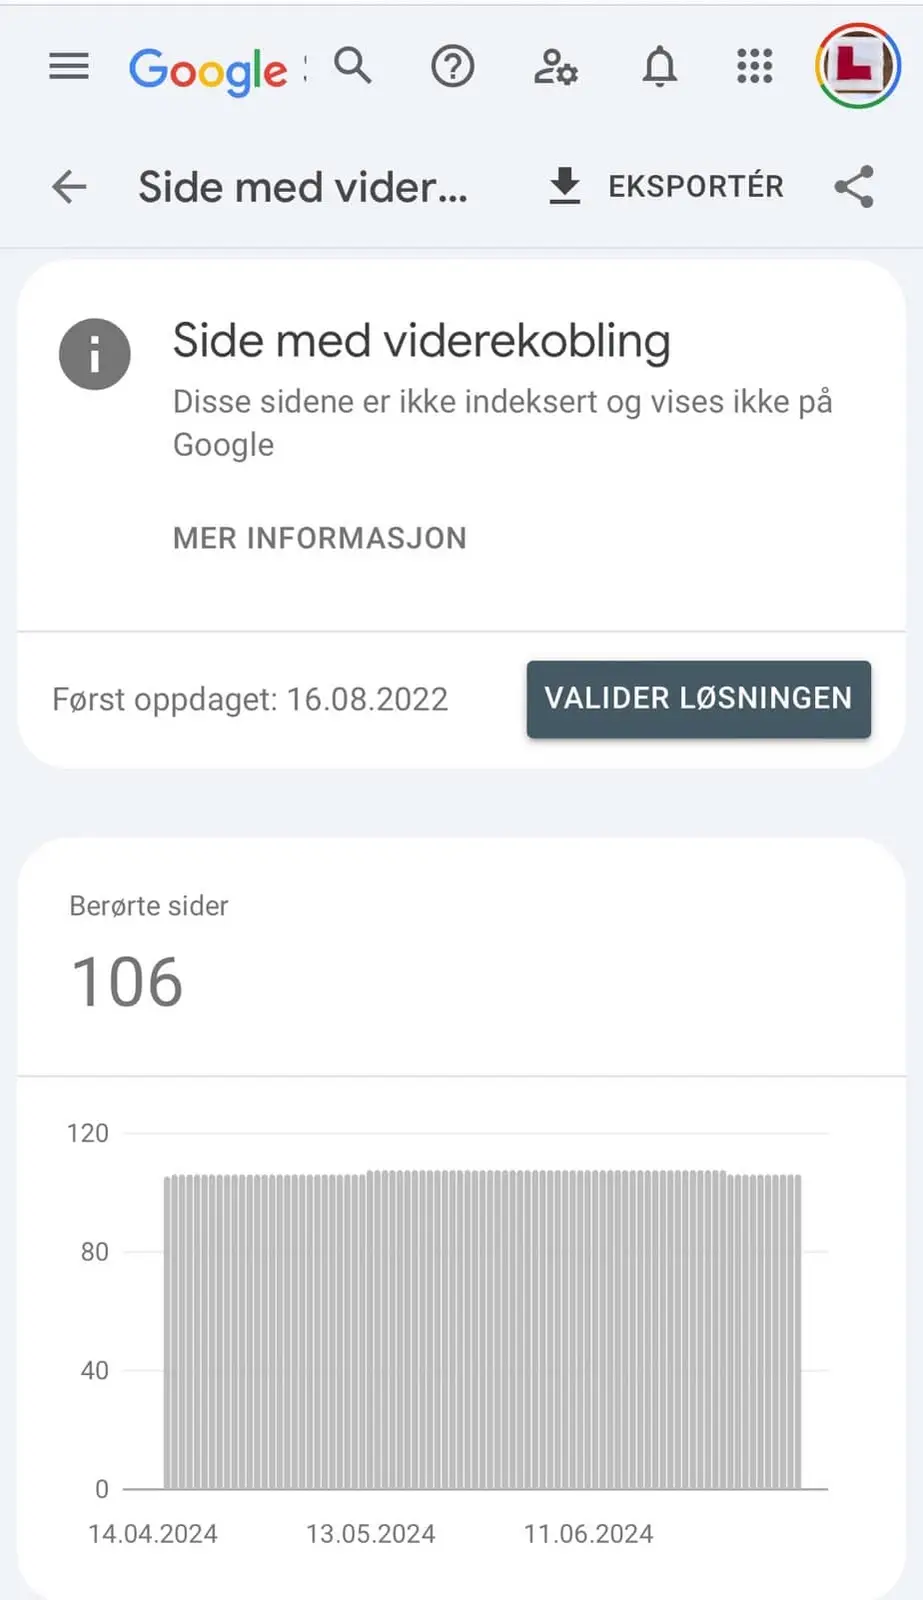
Task: Open the search magnifier icon
Action: pyautogui.click(x=352, y=66)
